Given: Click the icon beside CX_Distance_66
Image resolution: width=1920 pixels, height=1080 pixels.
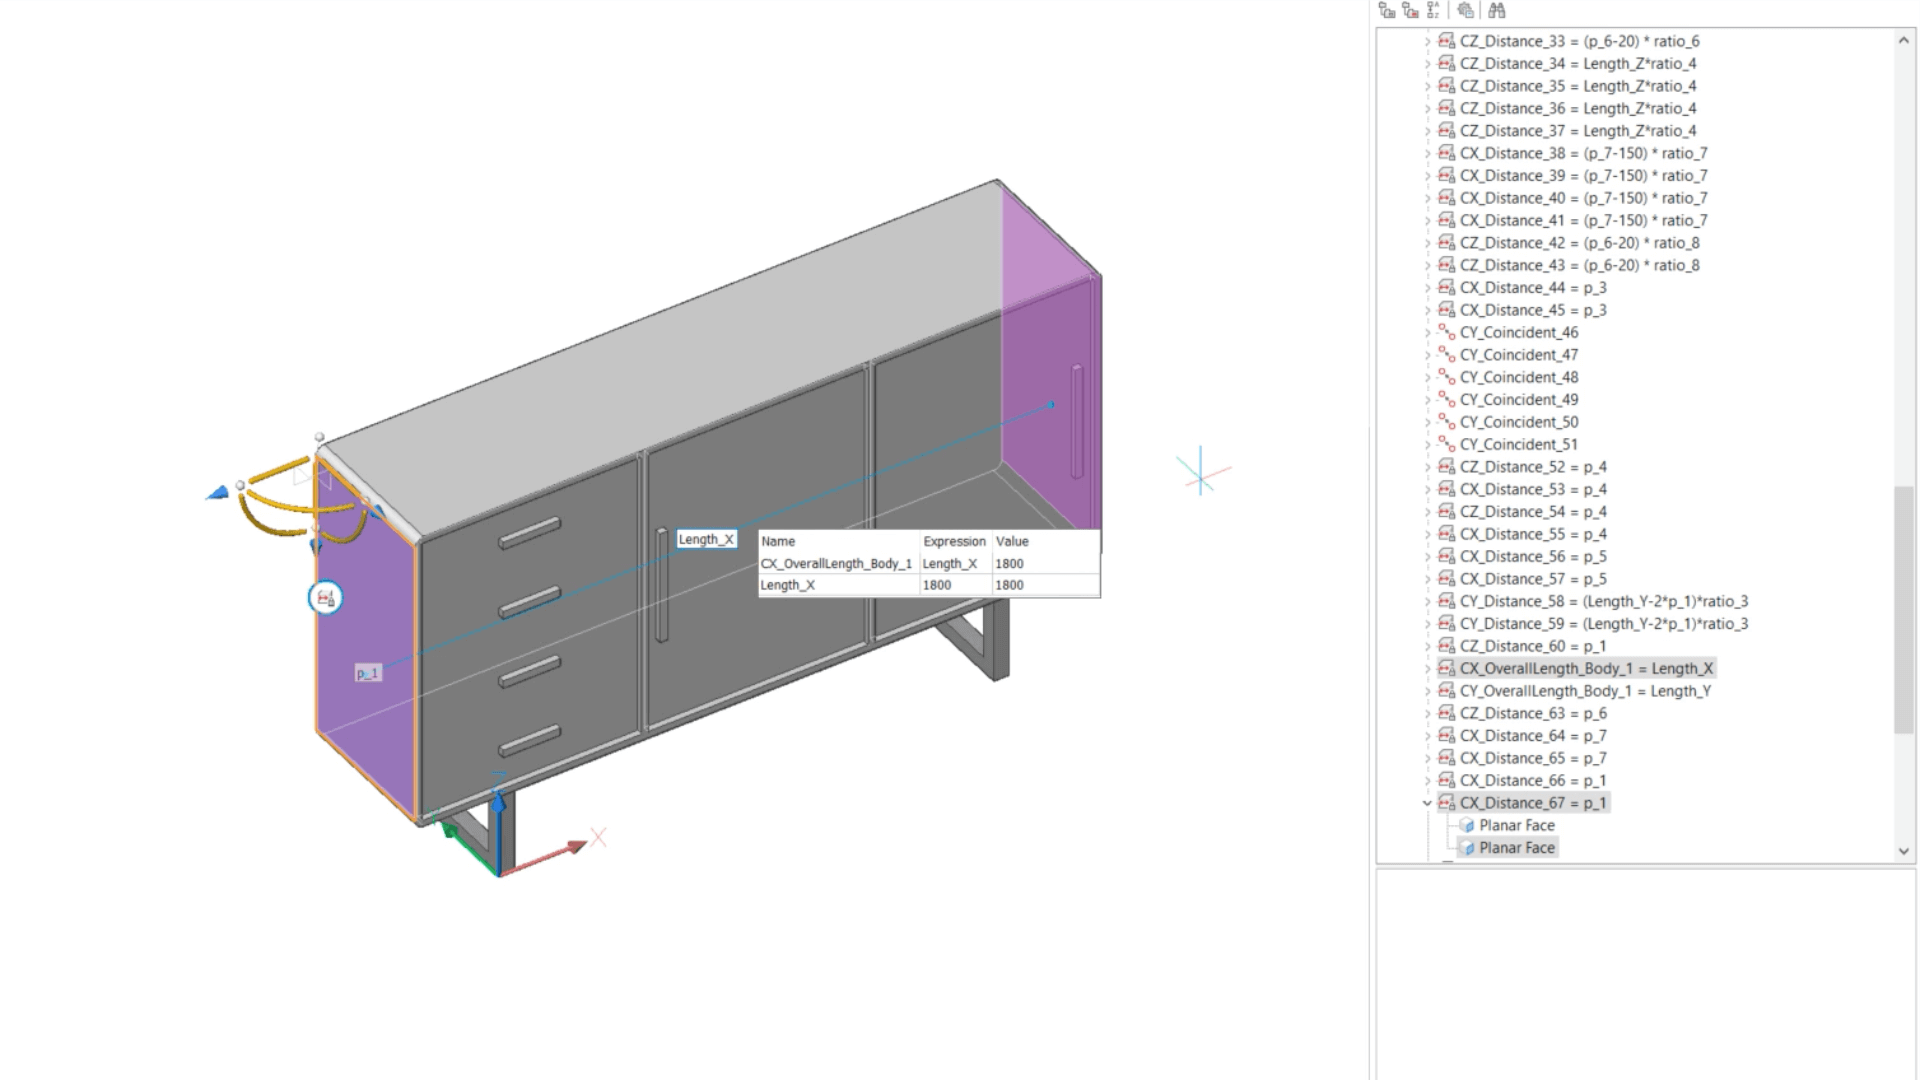Looking at the screenshot, I should click(1446, 780).
